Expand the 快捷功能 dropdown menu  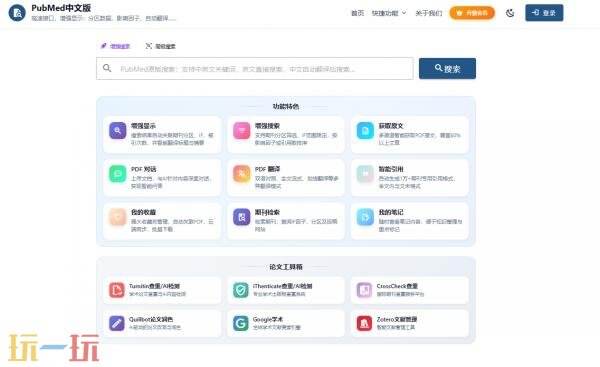[389, 13]
